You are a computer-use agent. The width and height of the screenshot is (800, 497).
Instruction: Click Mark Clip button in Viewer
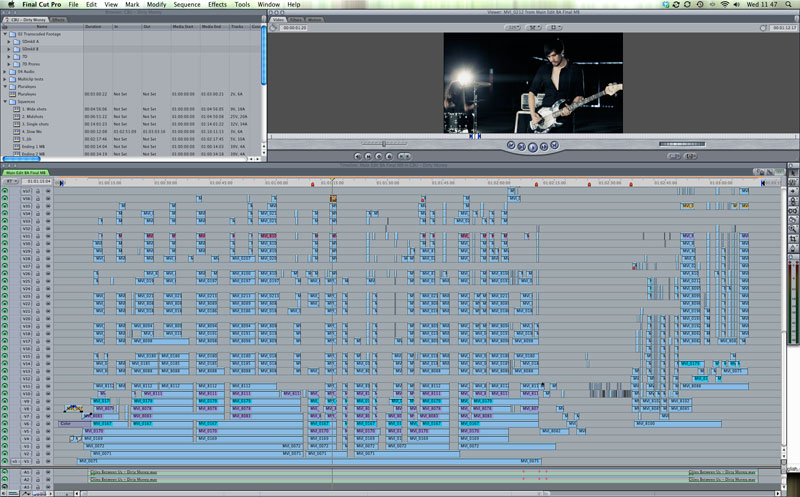coord(368,156)
